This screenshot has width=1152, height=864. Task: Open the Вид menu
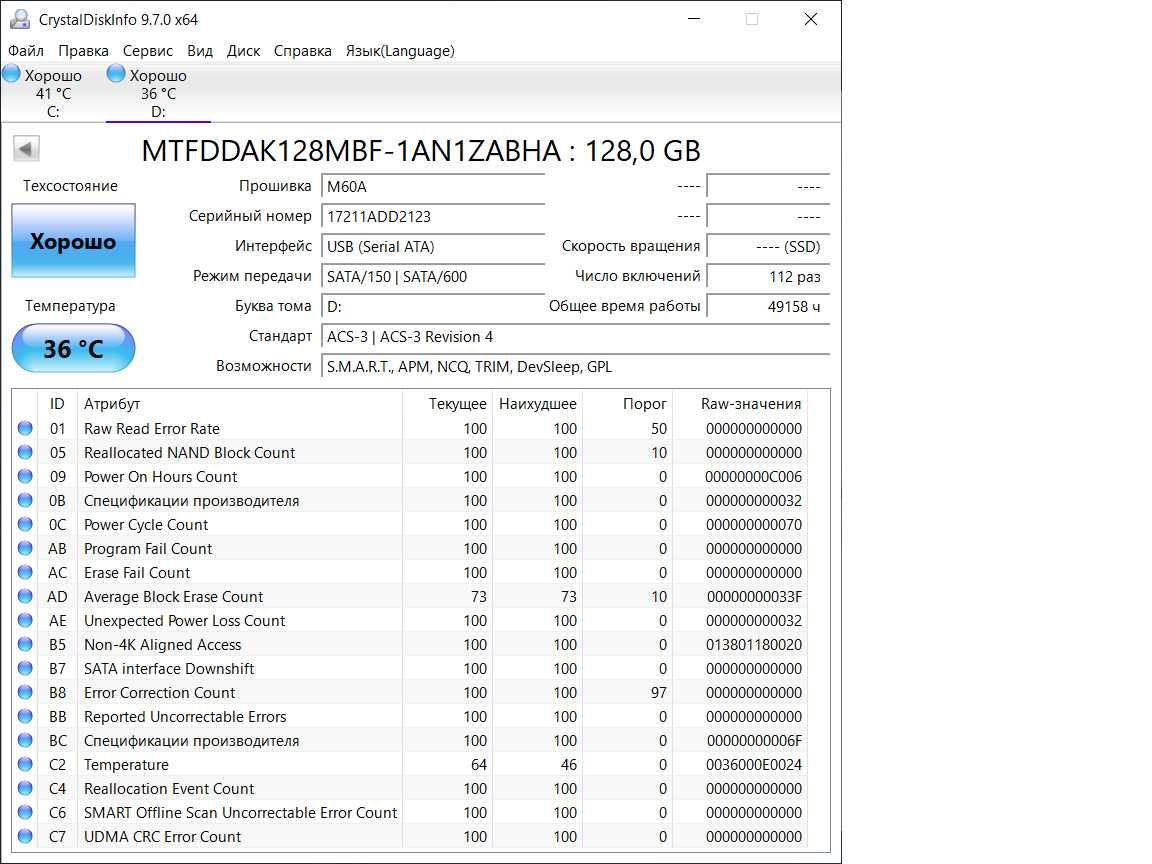tap(200, 51)
